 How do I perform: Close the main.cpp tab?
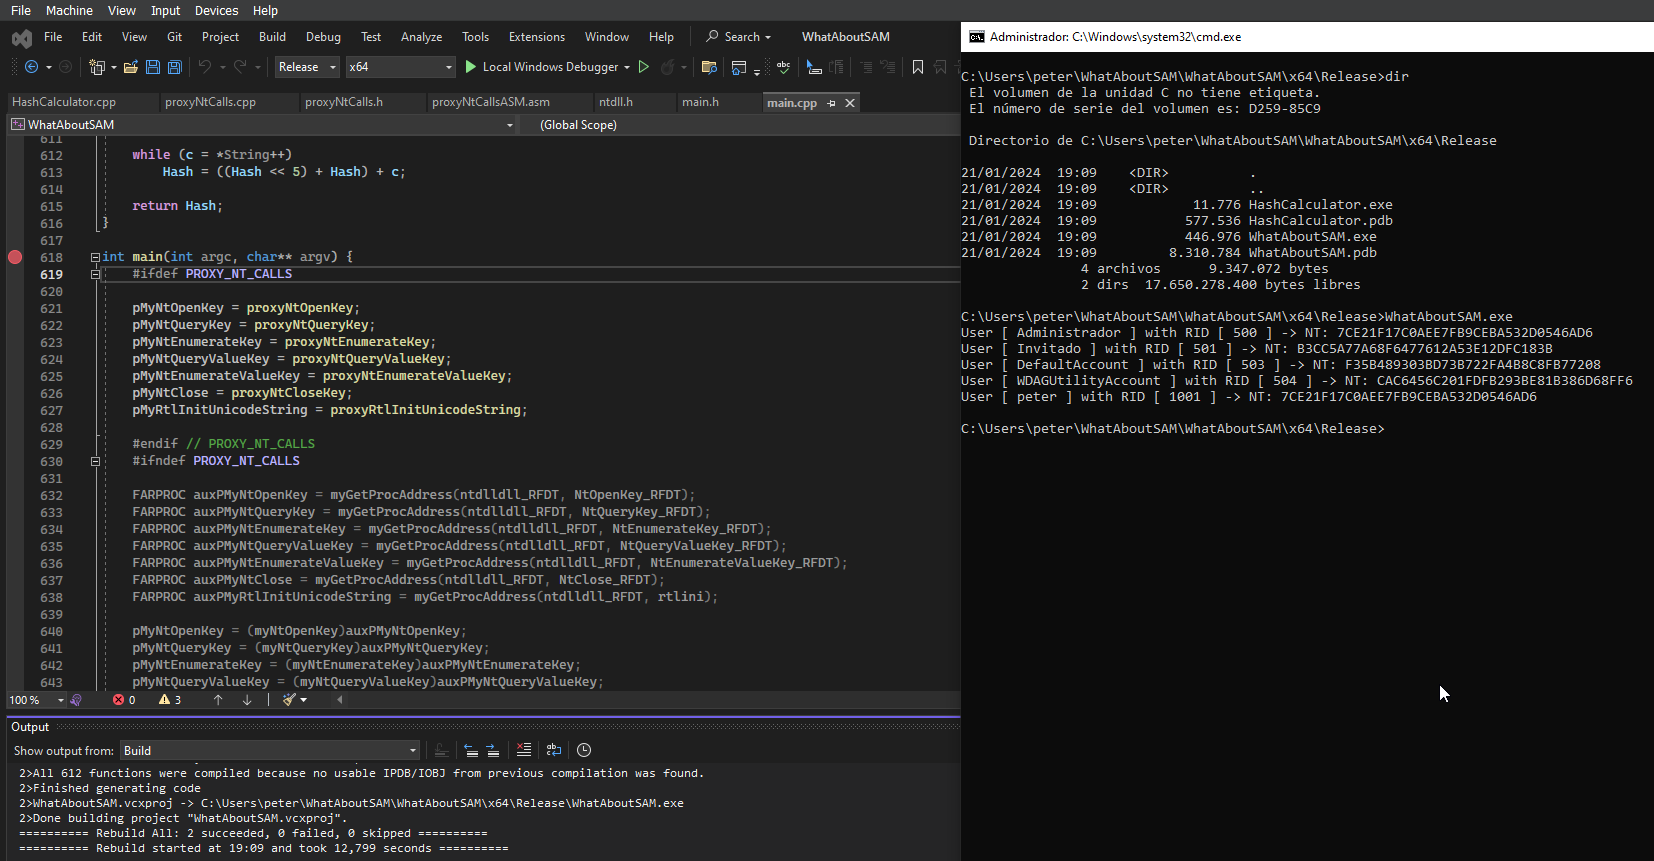point(850,103)
